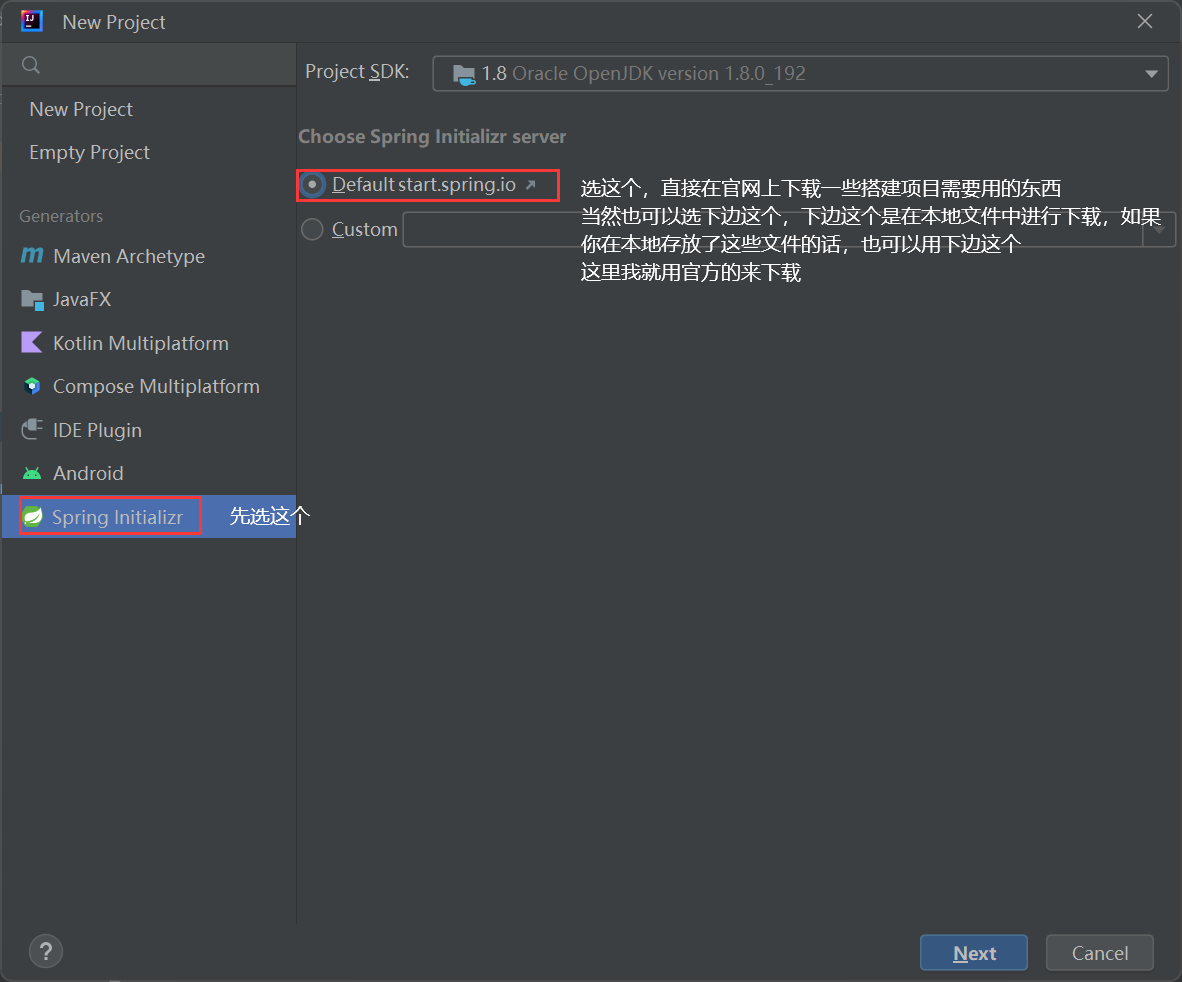Screen dimensions: 1182x982
Task: Select the Custom server radio button
Action: pos(312,229)
